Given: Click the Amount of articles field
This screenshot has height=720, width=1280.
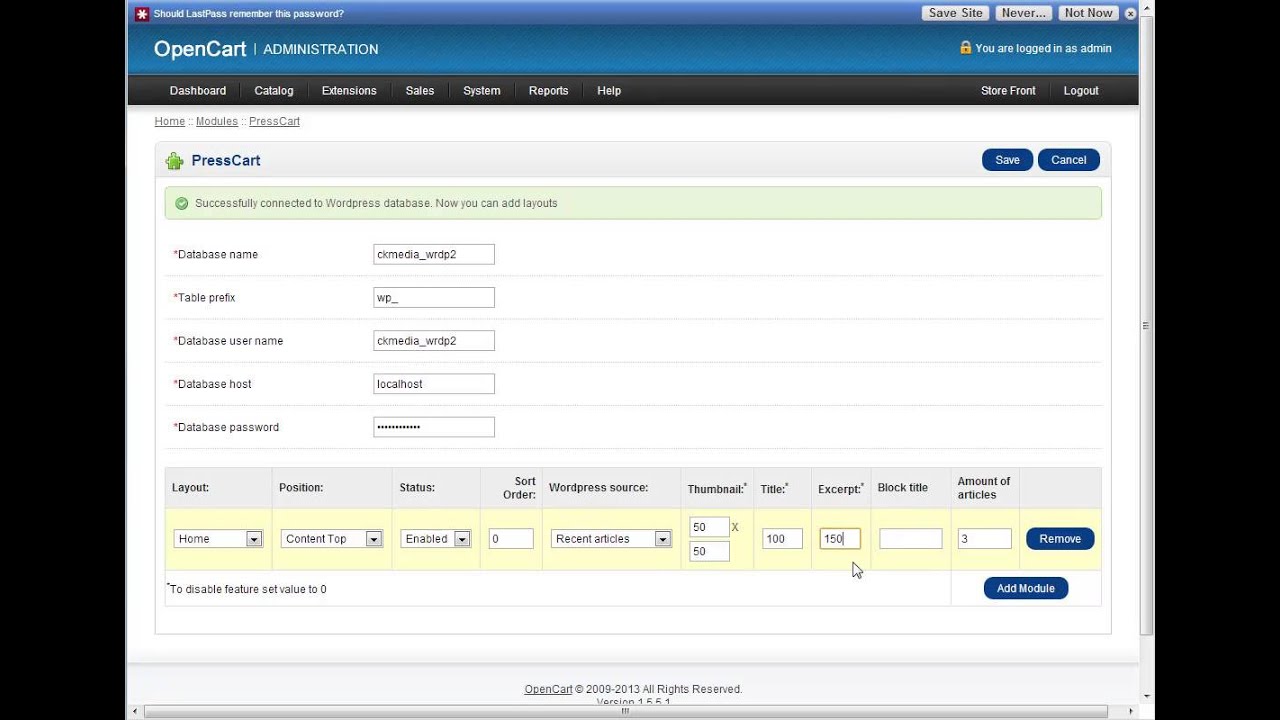Looking at the screenshot, I should point(985,538).
